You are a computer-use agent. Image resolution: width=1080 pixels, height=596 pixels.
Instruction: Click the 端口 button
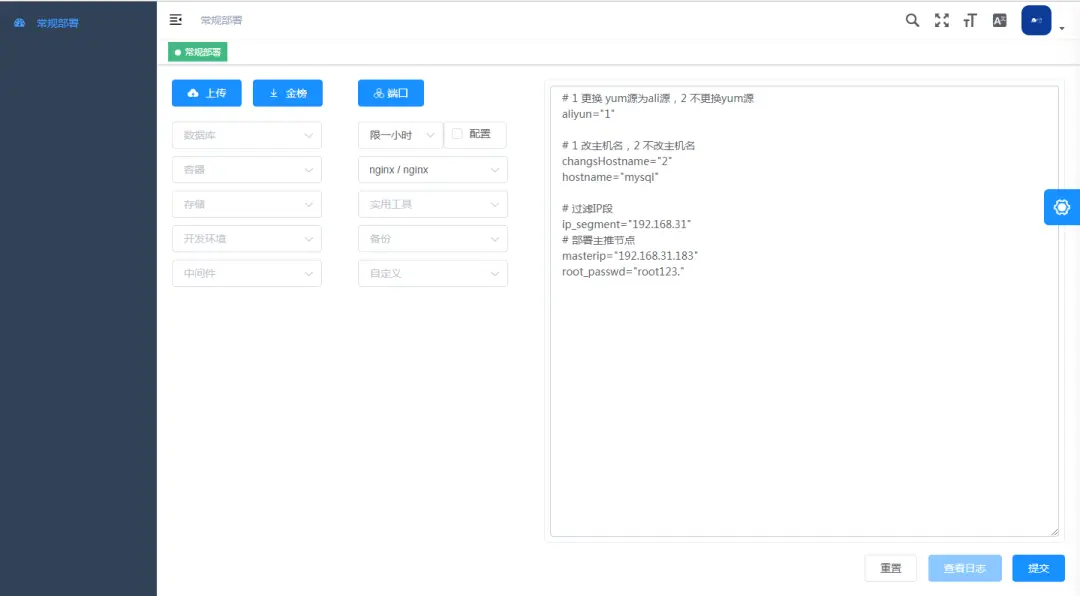coord(391,93)
